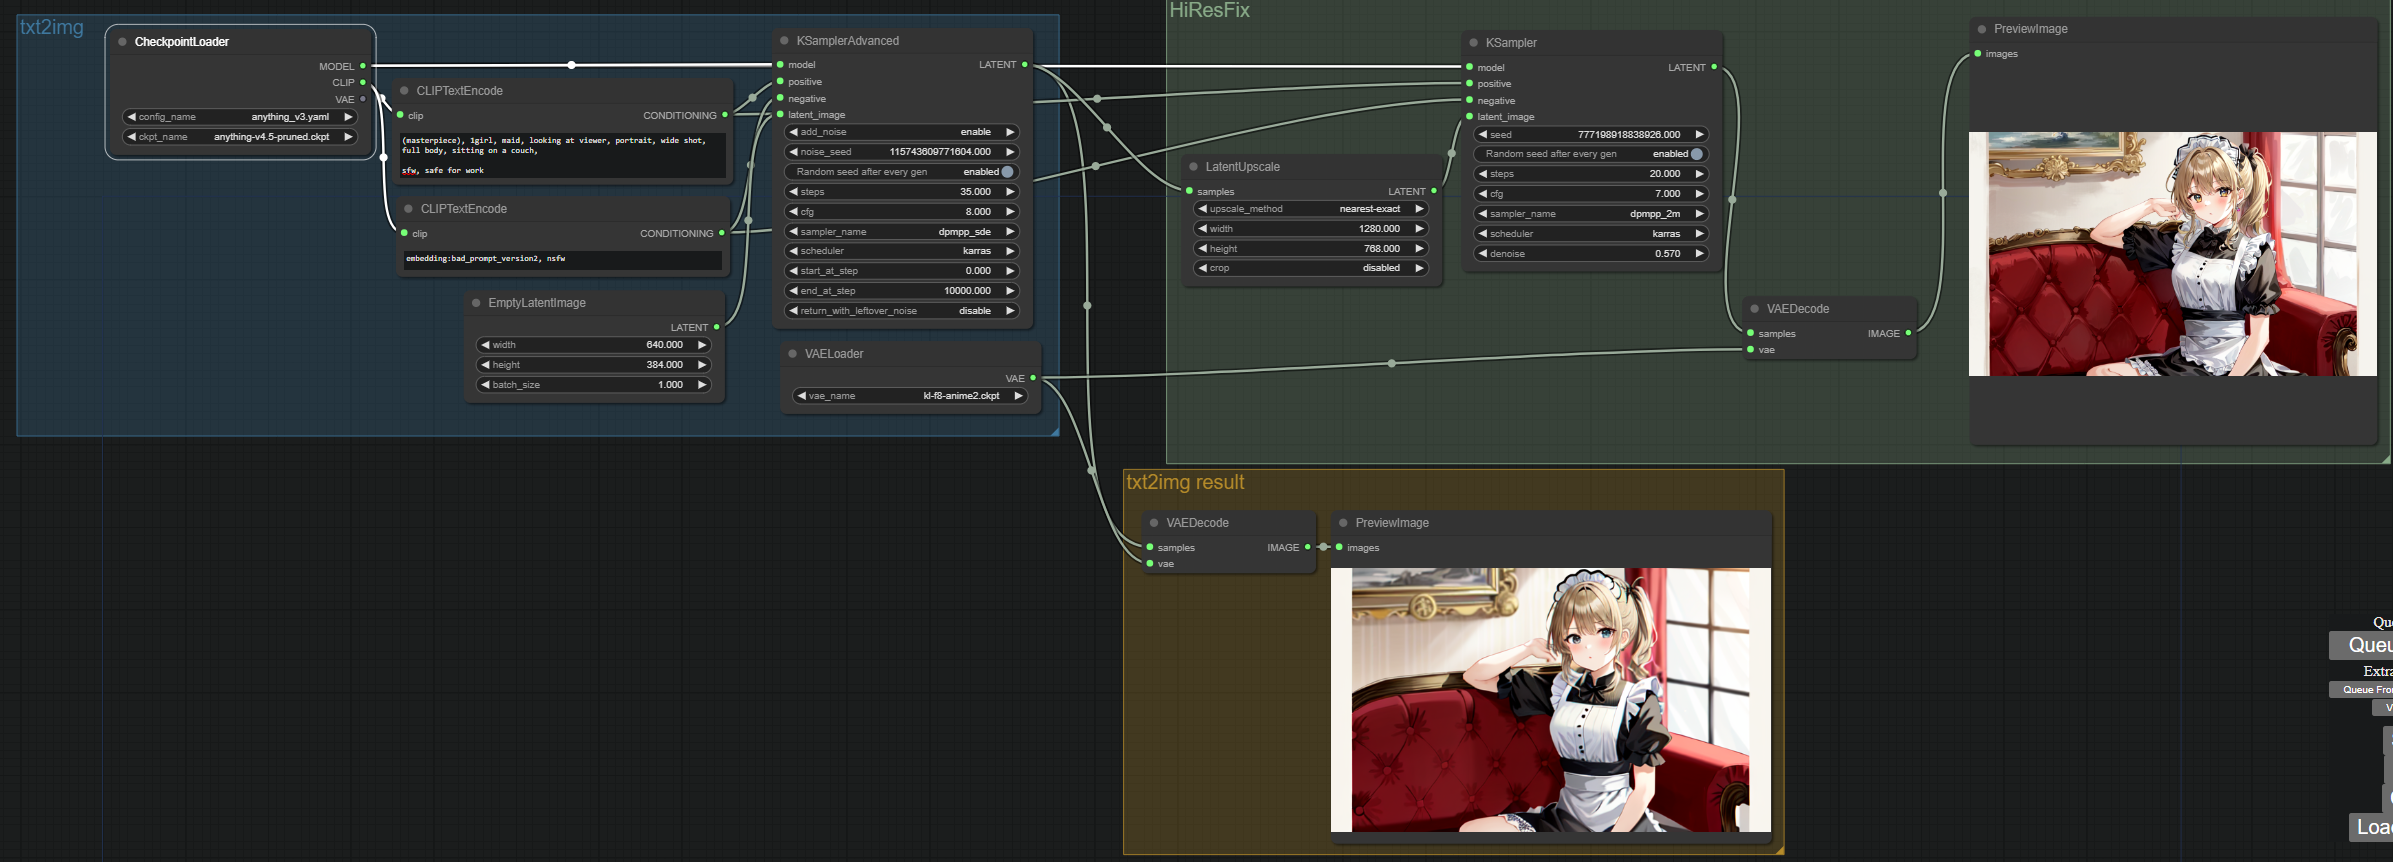Click the txt2img result preview image
Viewport: 2393px width, 862px height.
tap(1551, 700)
